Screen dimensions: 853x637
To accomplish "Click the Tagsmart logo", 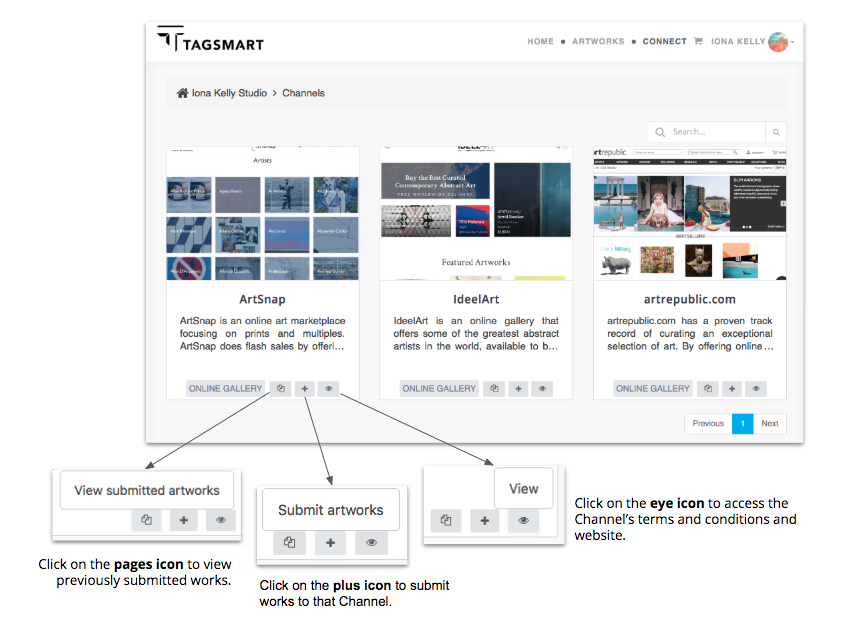I will tap(210, 39).
